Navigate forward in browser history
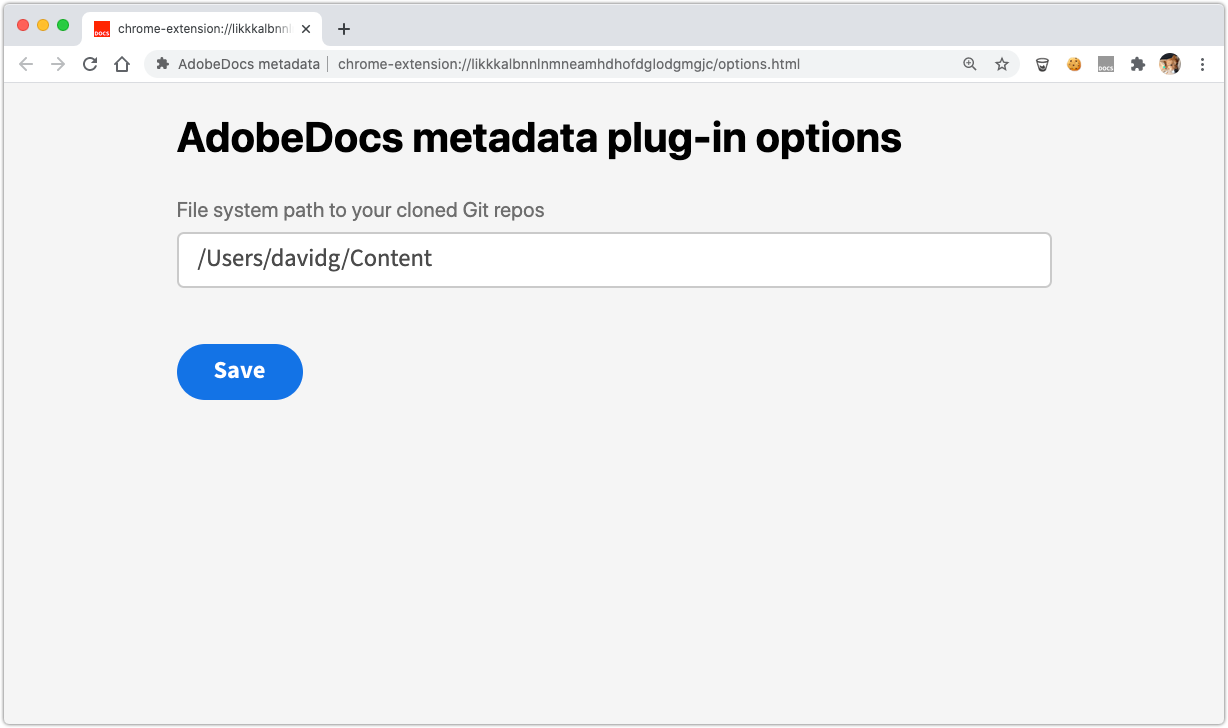This screenshot has width=1228, height=728. point(58,64)
